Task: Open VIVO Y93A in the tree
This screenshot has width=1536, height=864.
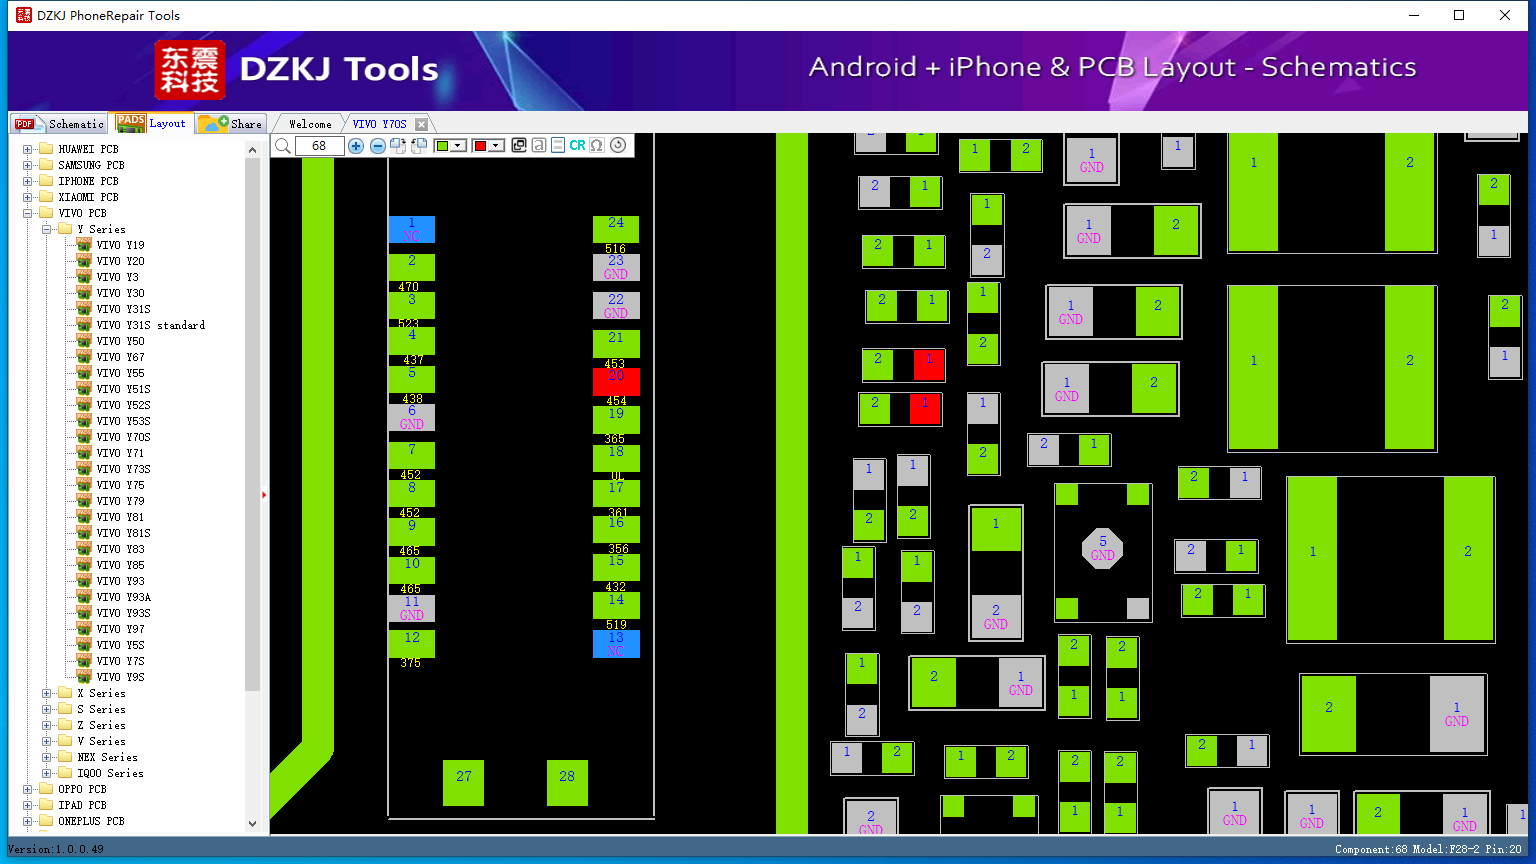Action: pos(123,597)
